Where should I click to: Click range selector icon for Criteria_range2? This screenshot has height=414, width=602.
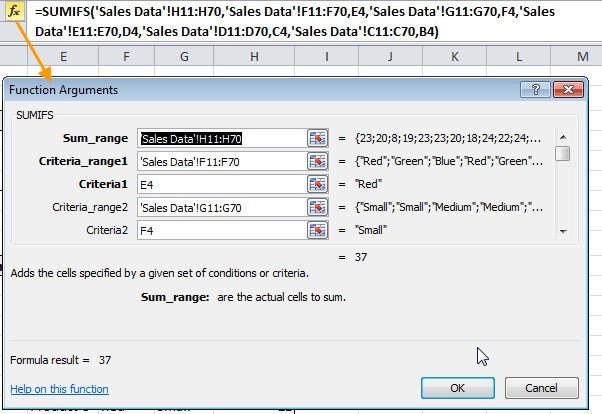[x=318, y=207]
